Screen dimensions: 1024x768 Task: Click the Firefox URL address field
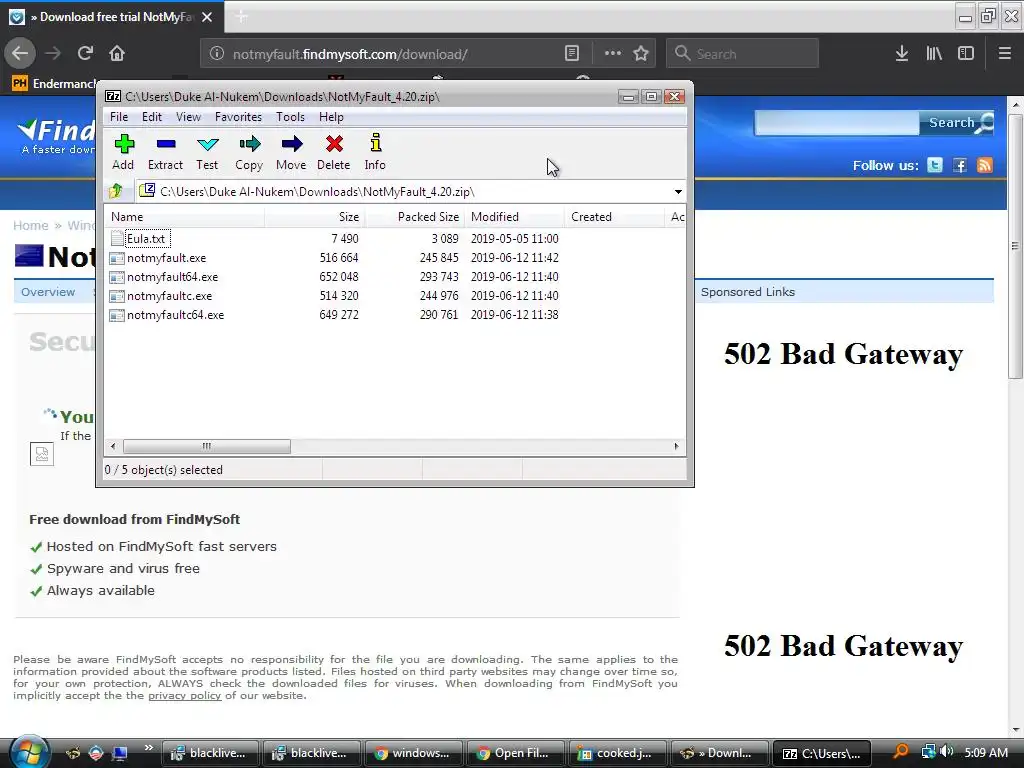(x=392, y=54)
